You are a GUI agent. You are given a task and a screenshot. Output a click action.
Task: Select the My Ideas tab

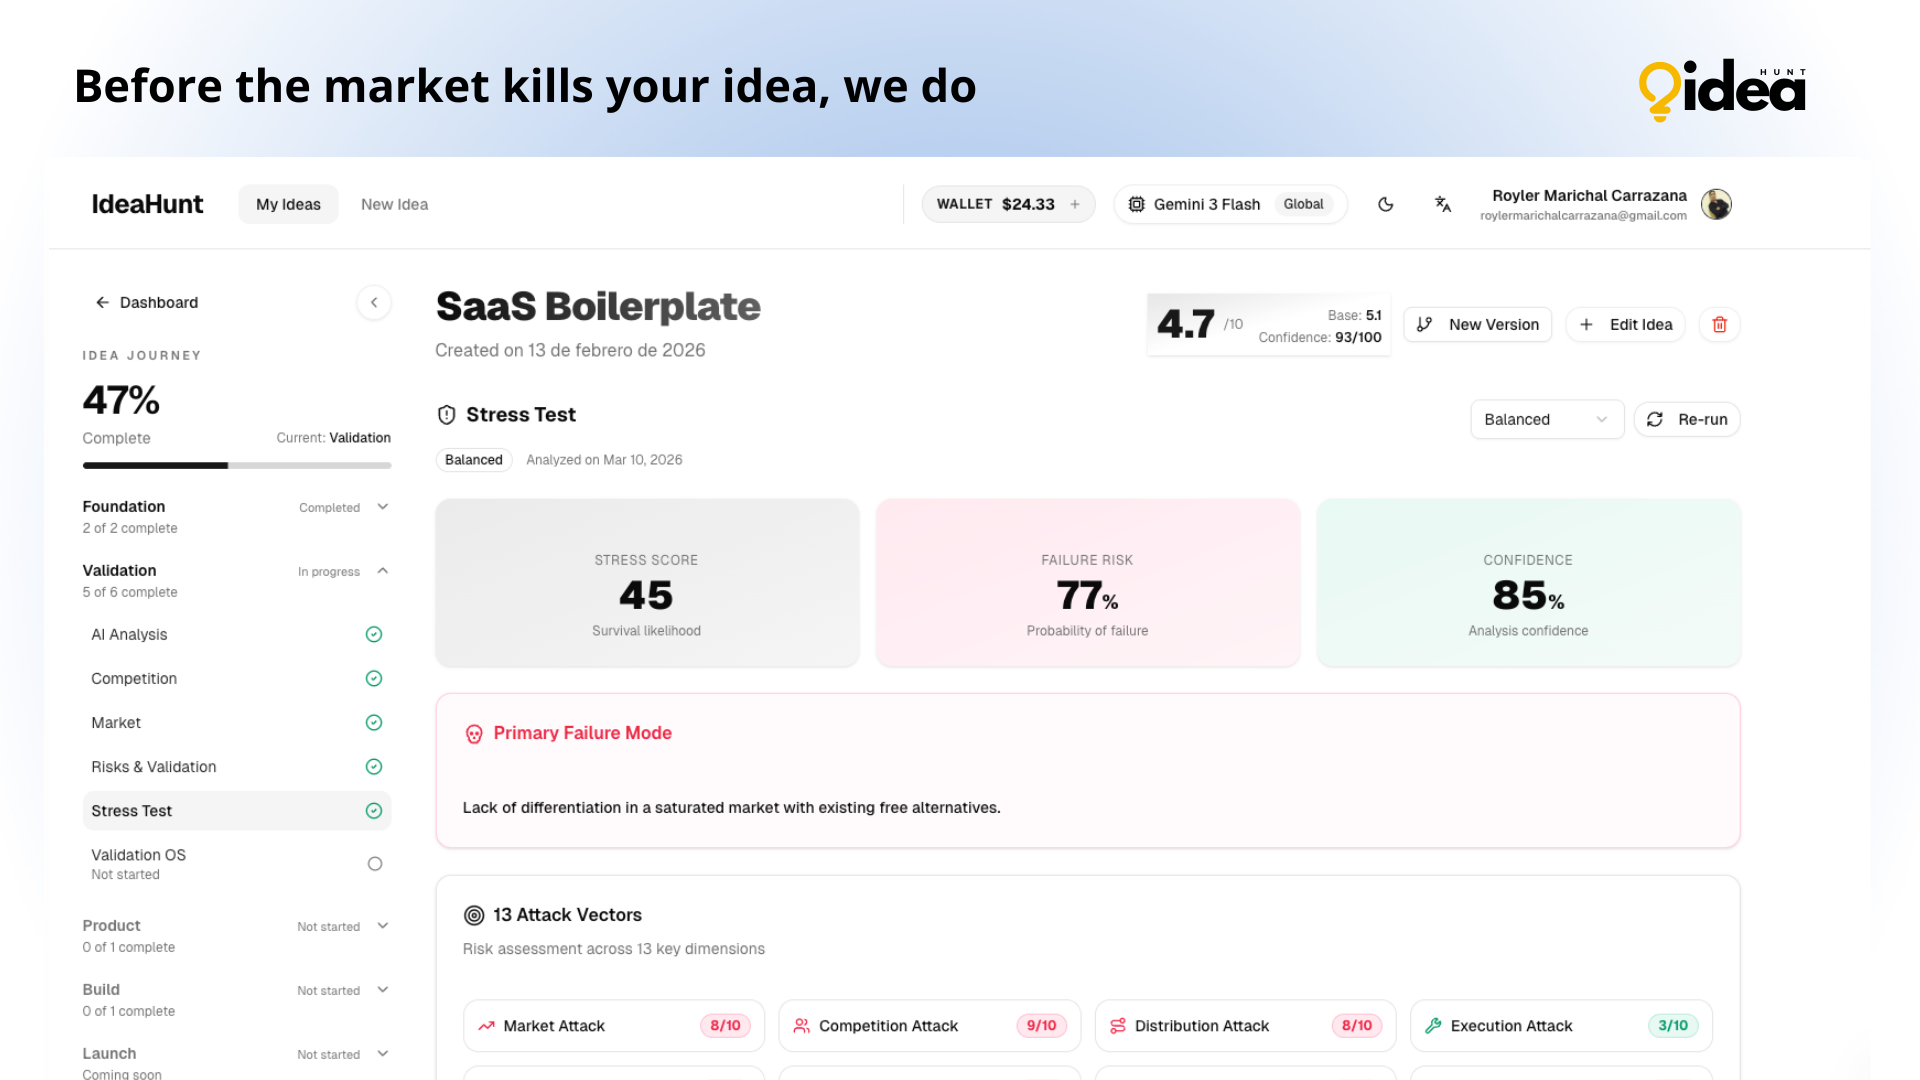click(288, 204)
